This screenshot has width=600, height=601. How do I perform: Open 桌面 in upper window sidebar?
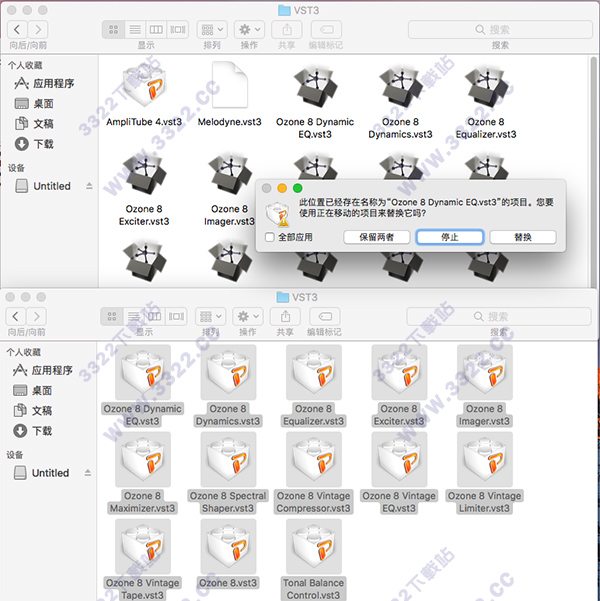(34, 103)
